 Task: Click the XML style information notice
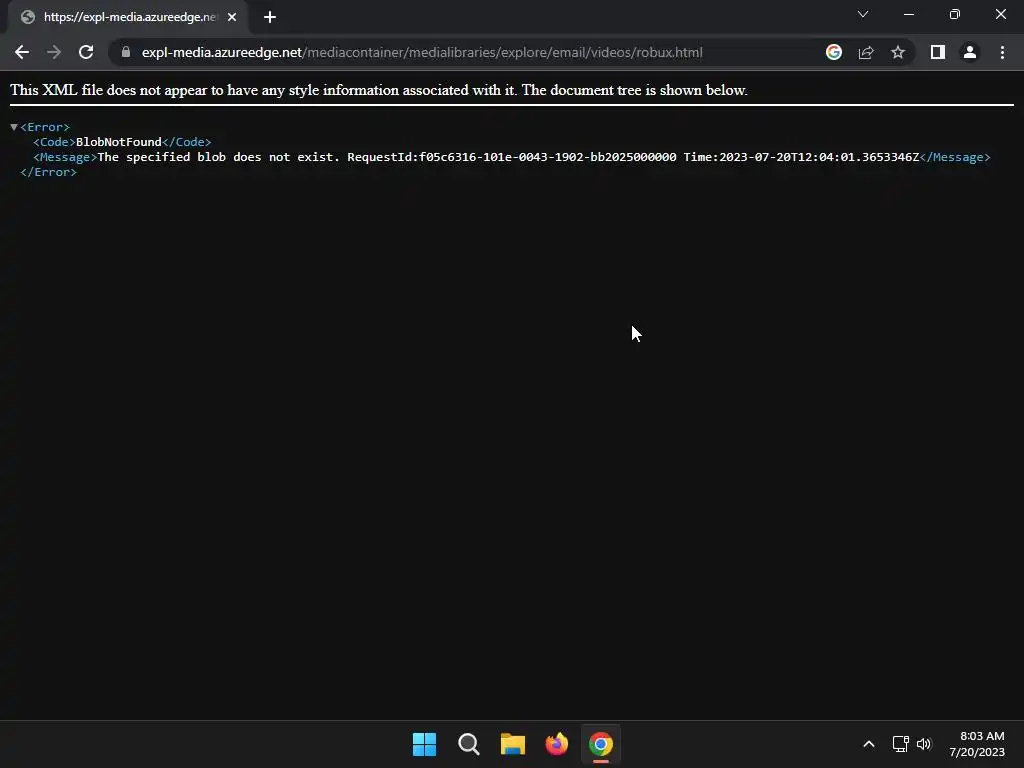point(379,90)
